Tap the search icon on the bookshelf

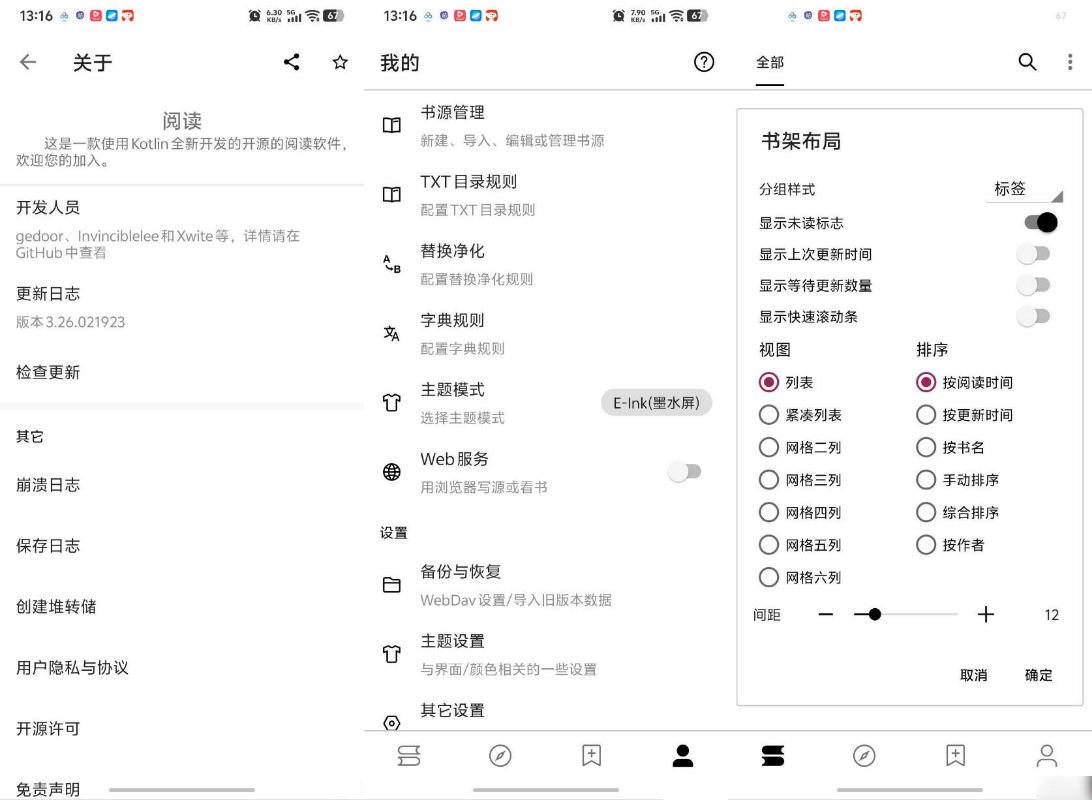1028,62
